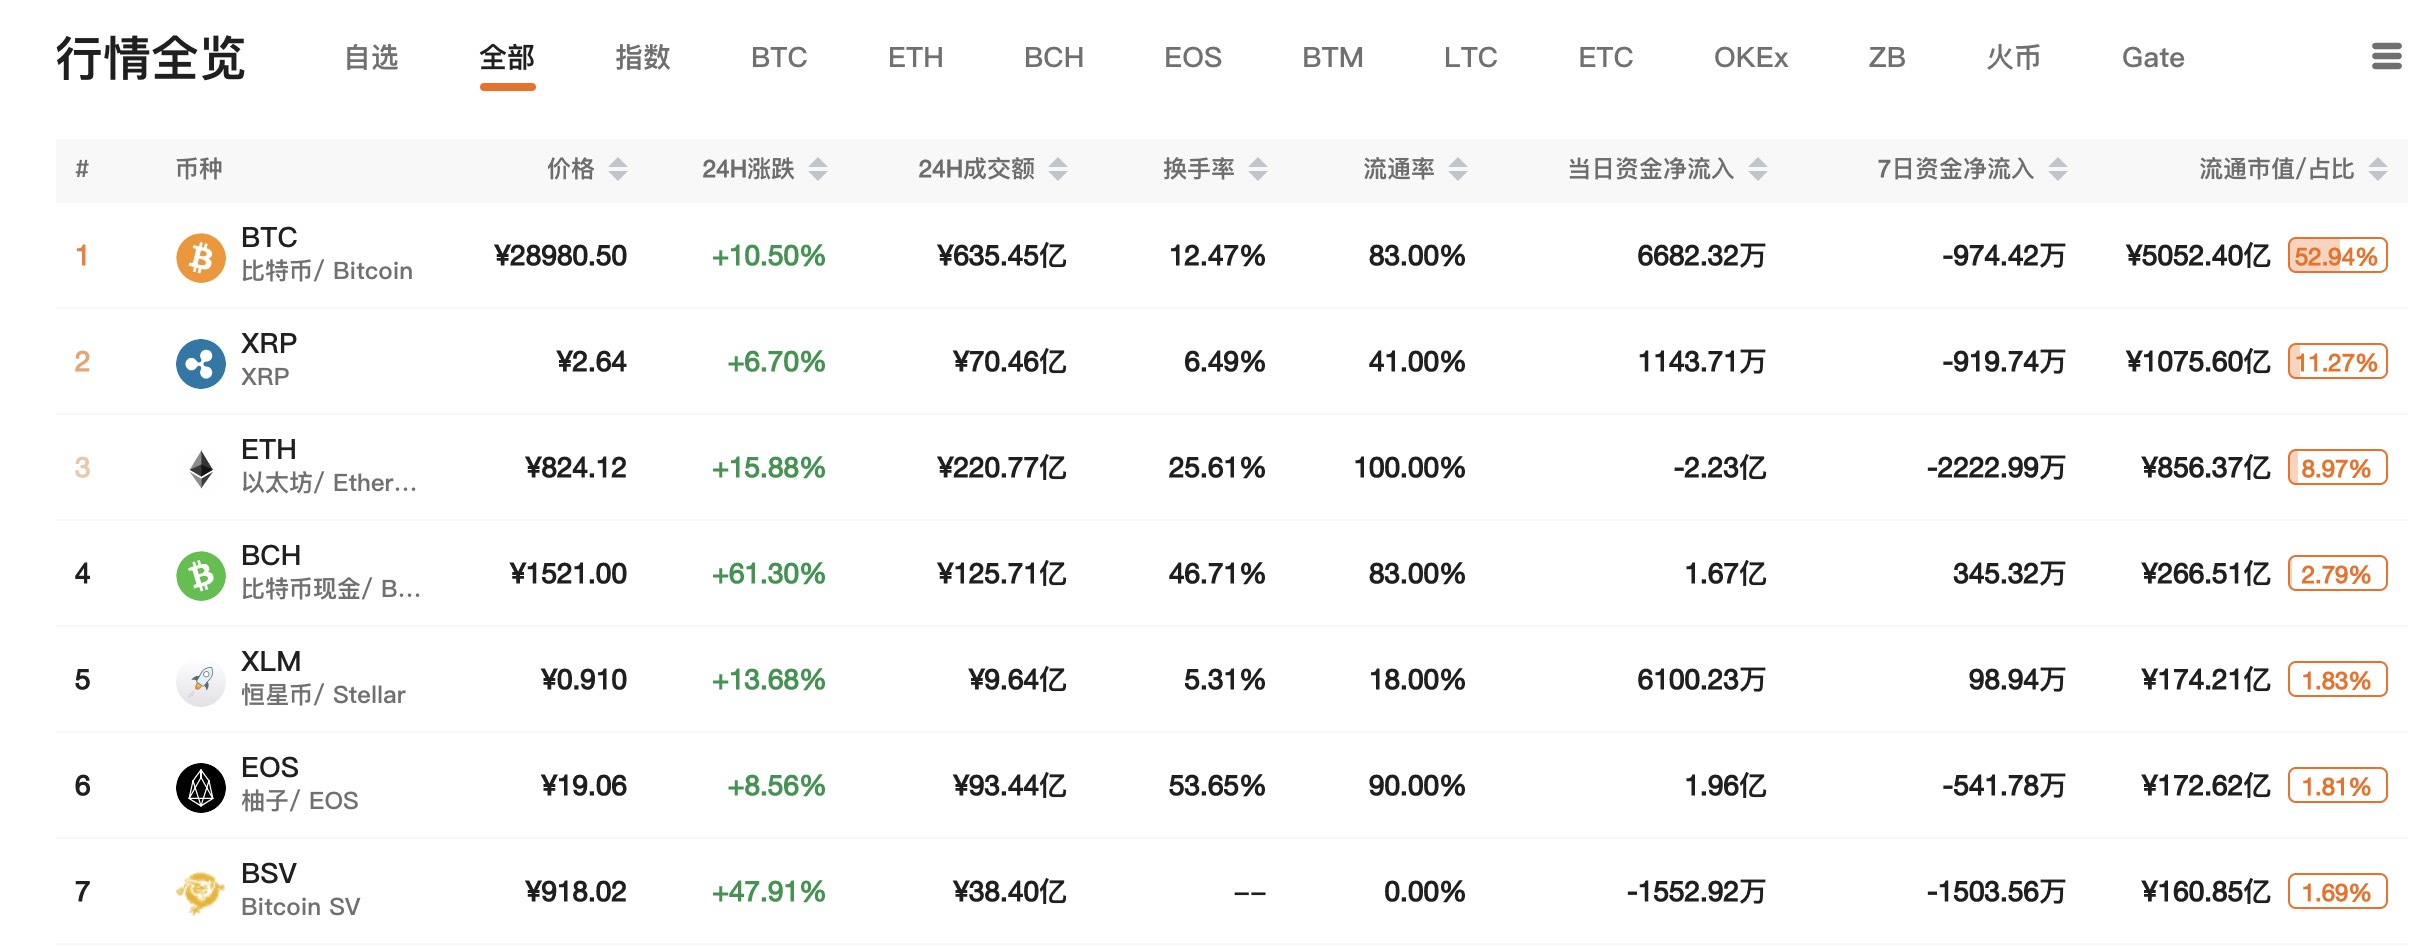Click the XRP coin logo
Viewport: 2426px width, 946px height.
[x=201, y=363]
